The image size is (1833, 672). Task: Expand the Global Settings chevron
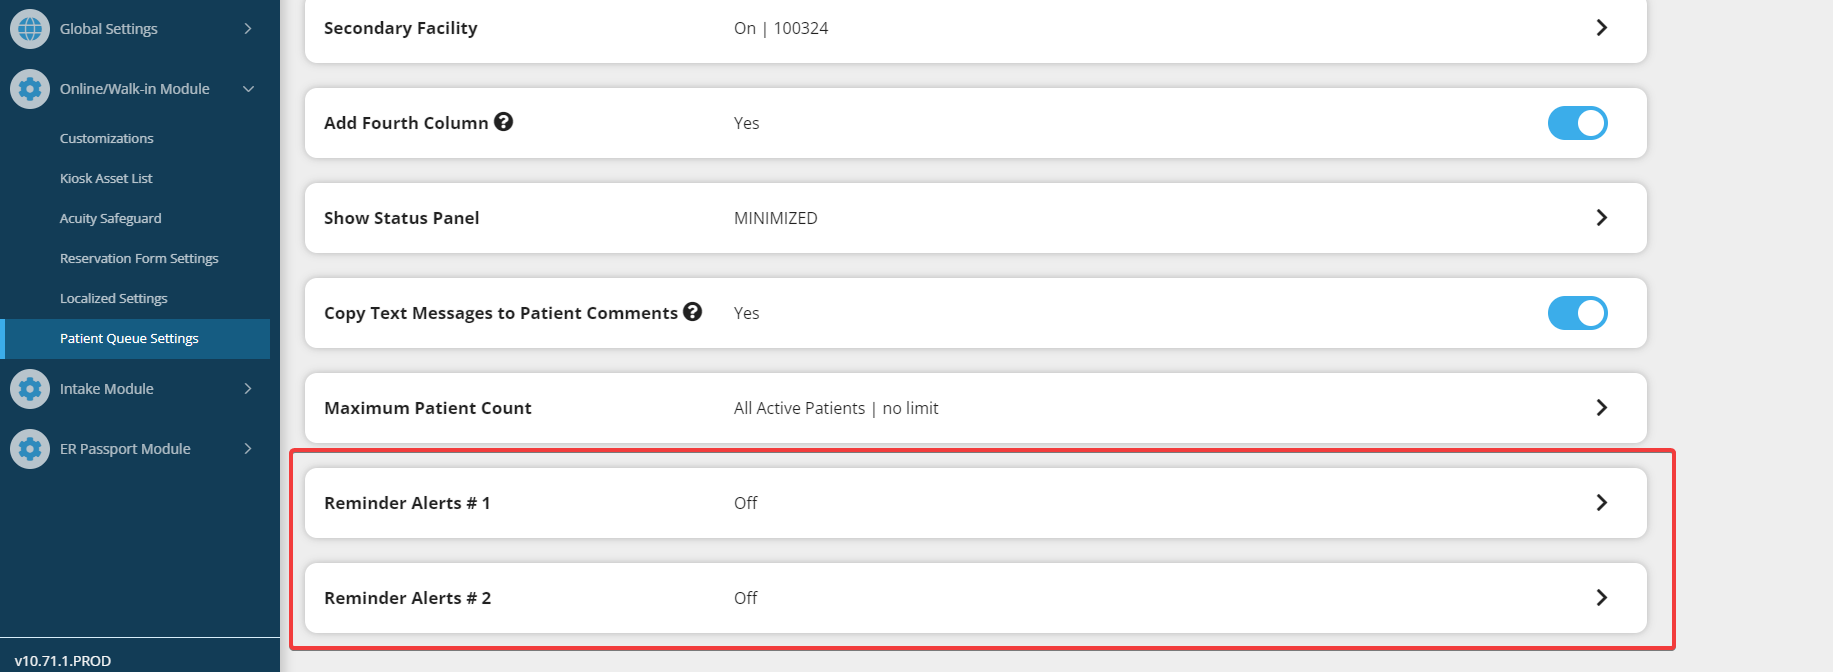tap(248, 29)
